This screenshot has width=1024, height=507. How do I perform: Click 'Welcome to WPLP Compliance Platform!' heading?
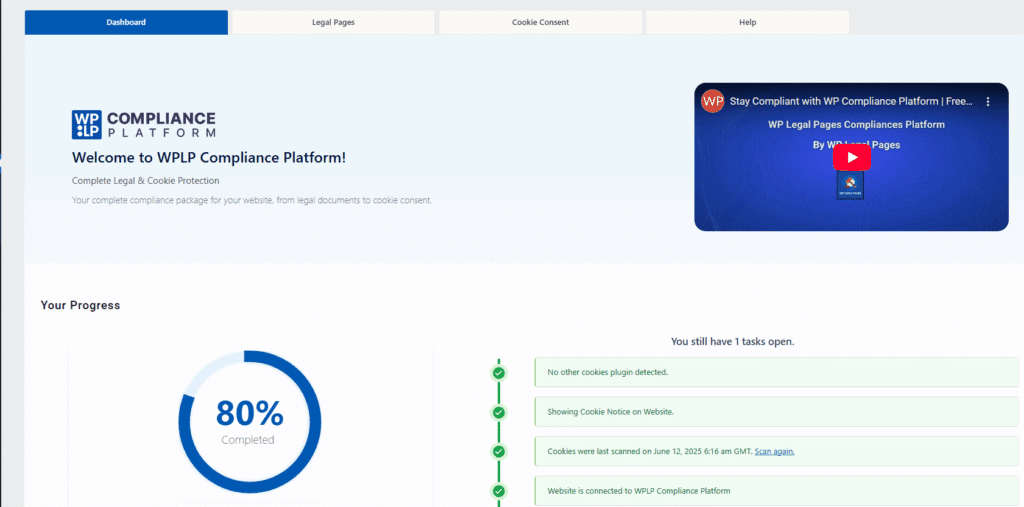[209, 158]
